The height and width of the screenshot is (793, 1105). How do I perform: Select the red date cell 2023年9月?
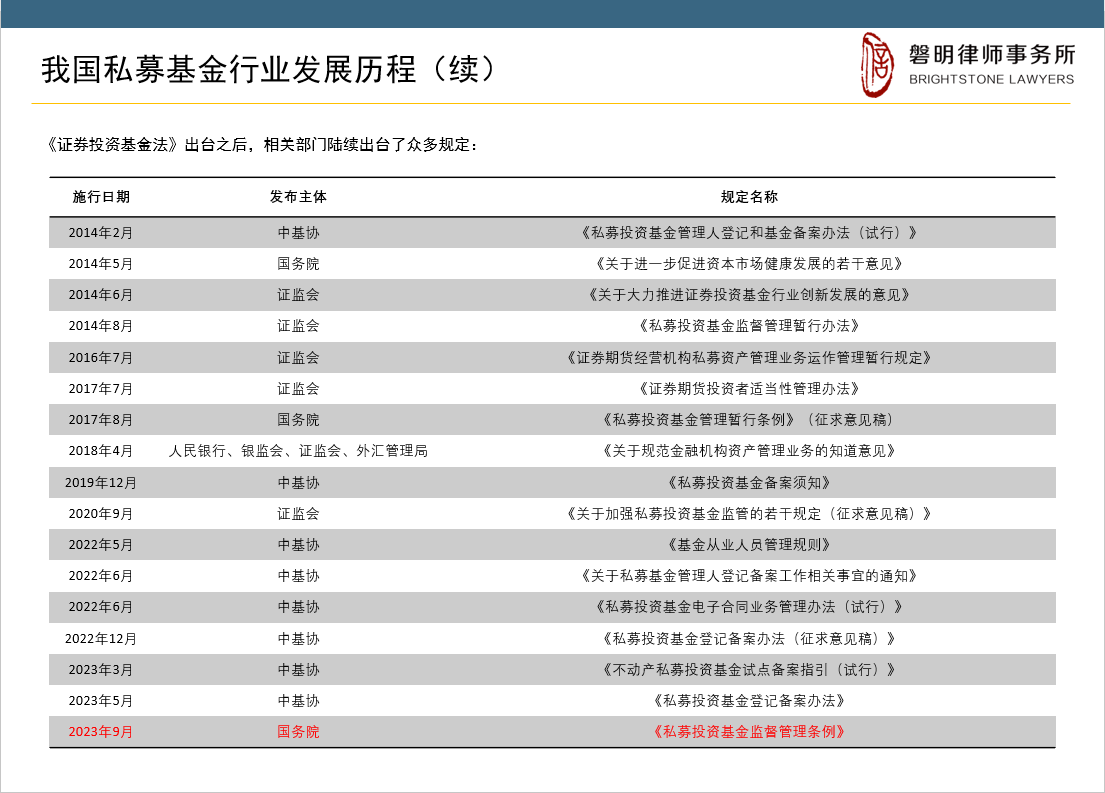pyautogui.click(x=101, y=732)
